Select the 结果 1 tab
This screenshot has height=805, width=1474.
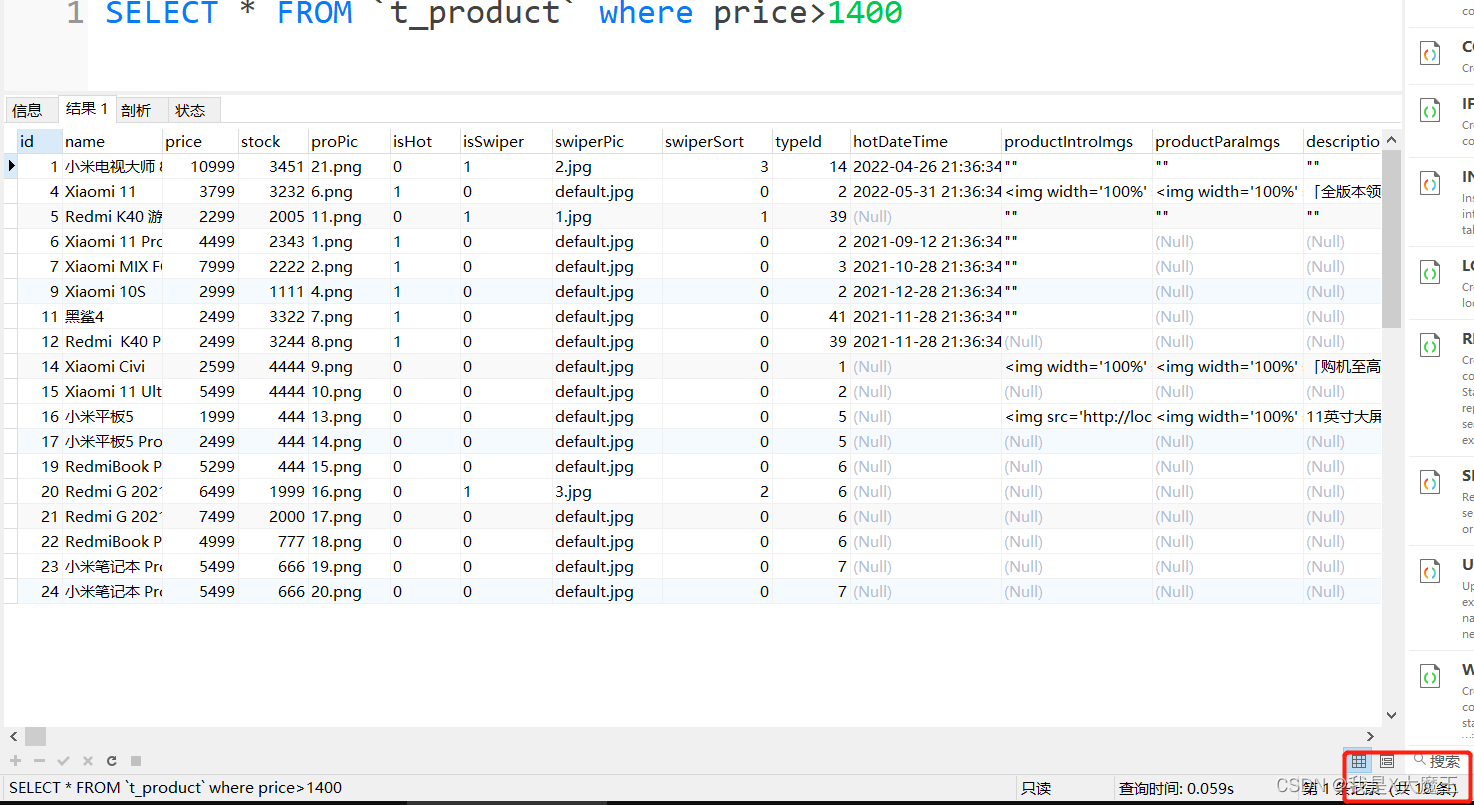(86, 109)
